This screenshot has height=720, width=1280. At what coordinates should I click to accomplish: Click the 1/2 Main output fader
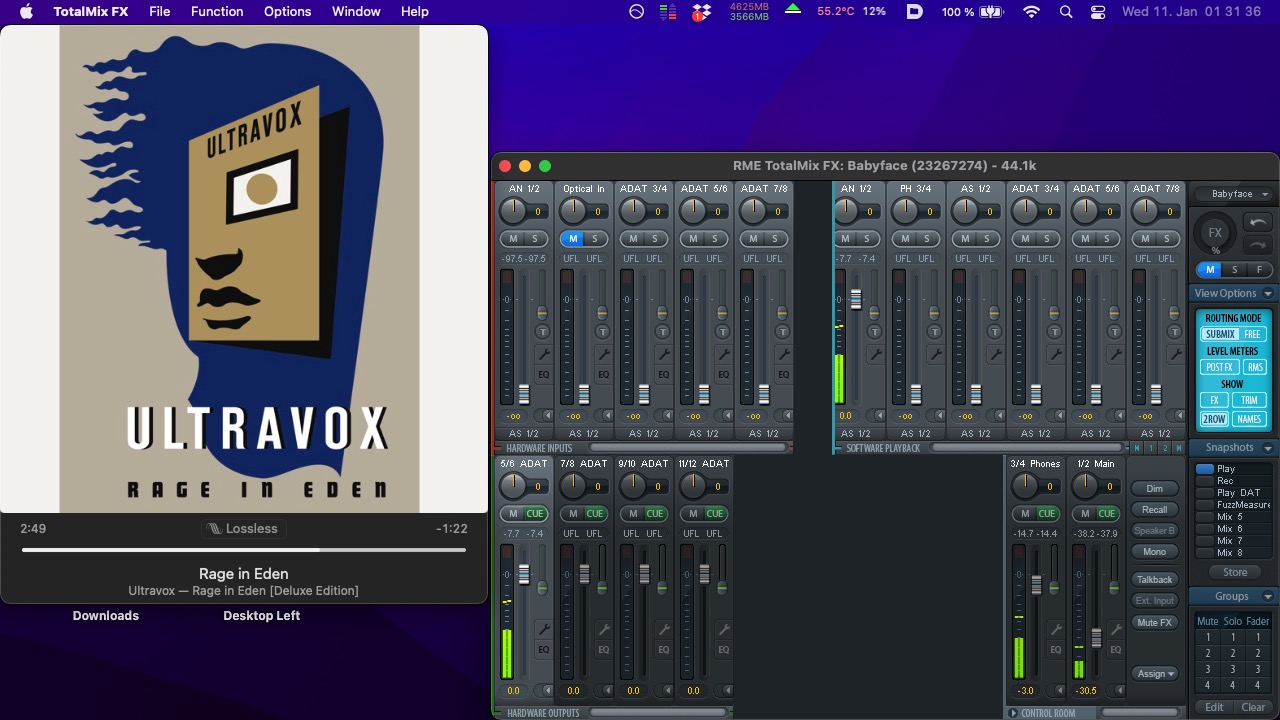[x=1097, y=637]
